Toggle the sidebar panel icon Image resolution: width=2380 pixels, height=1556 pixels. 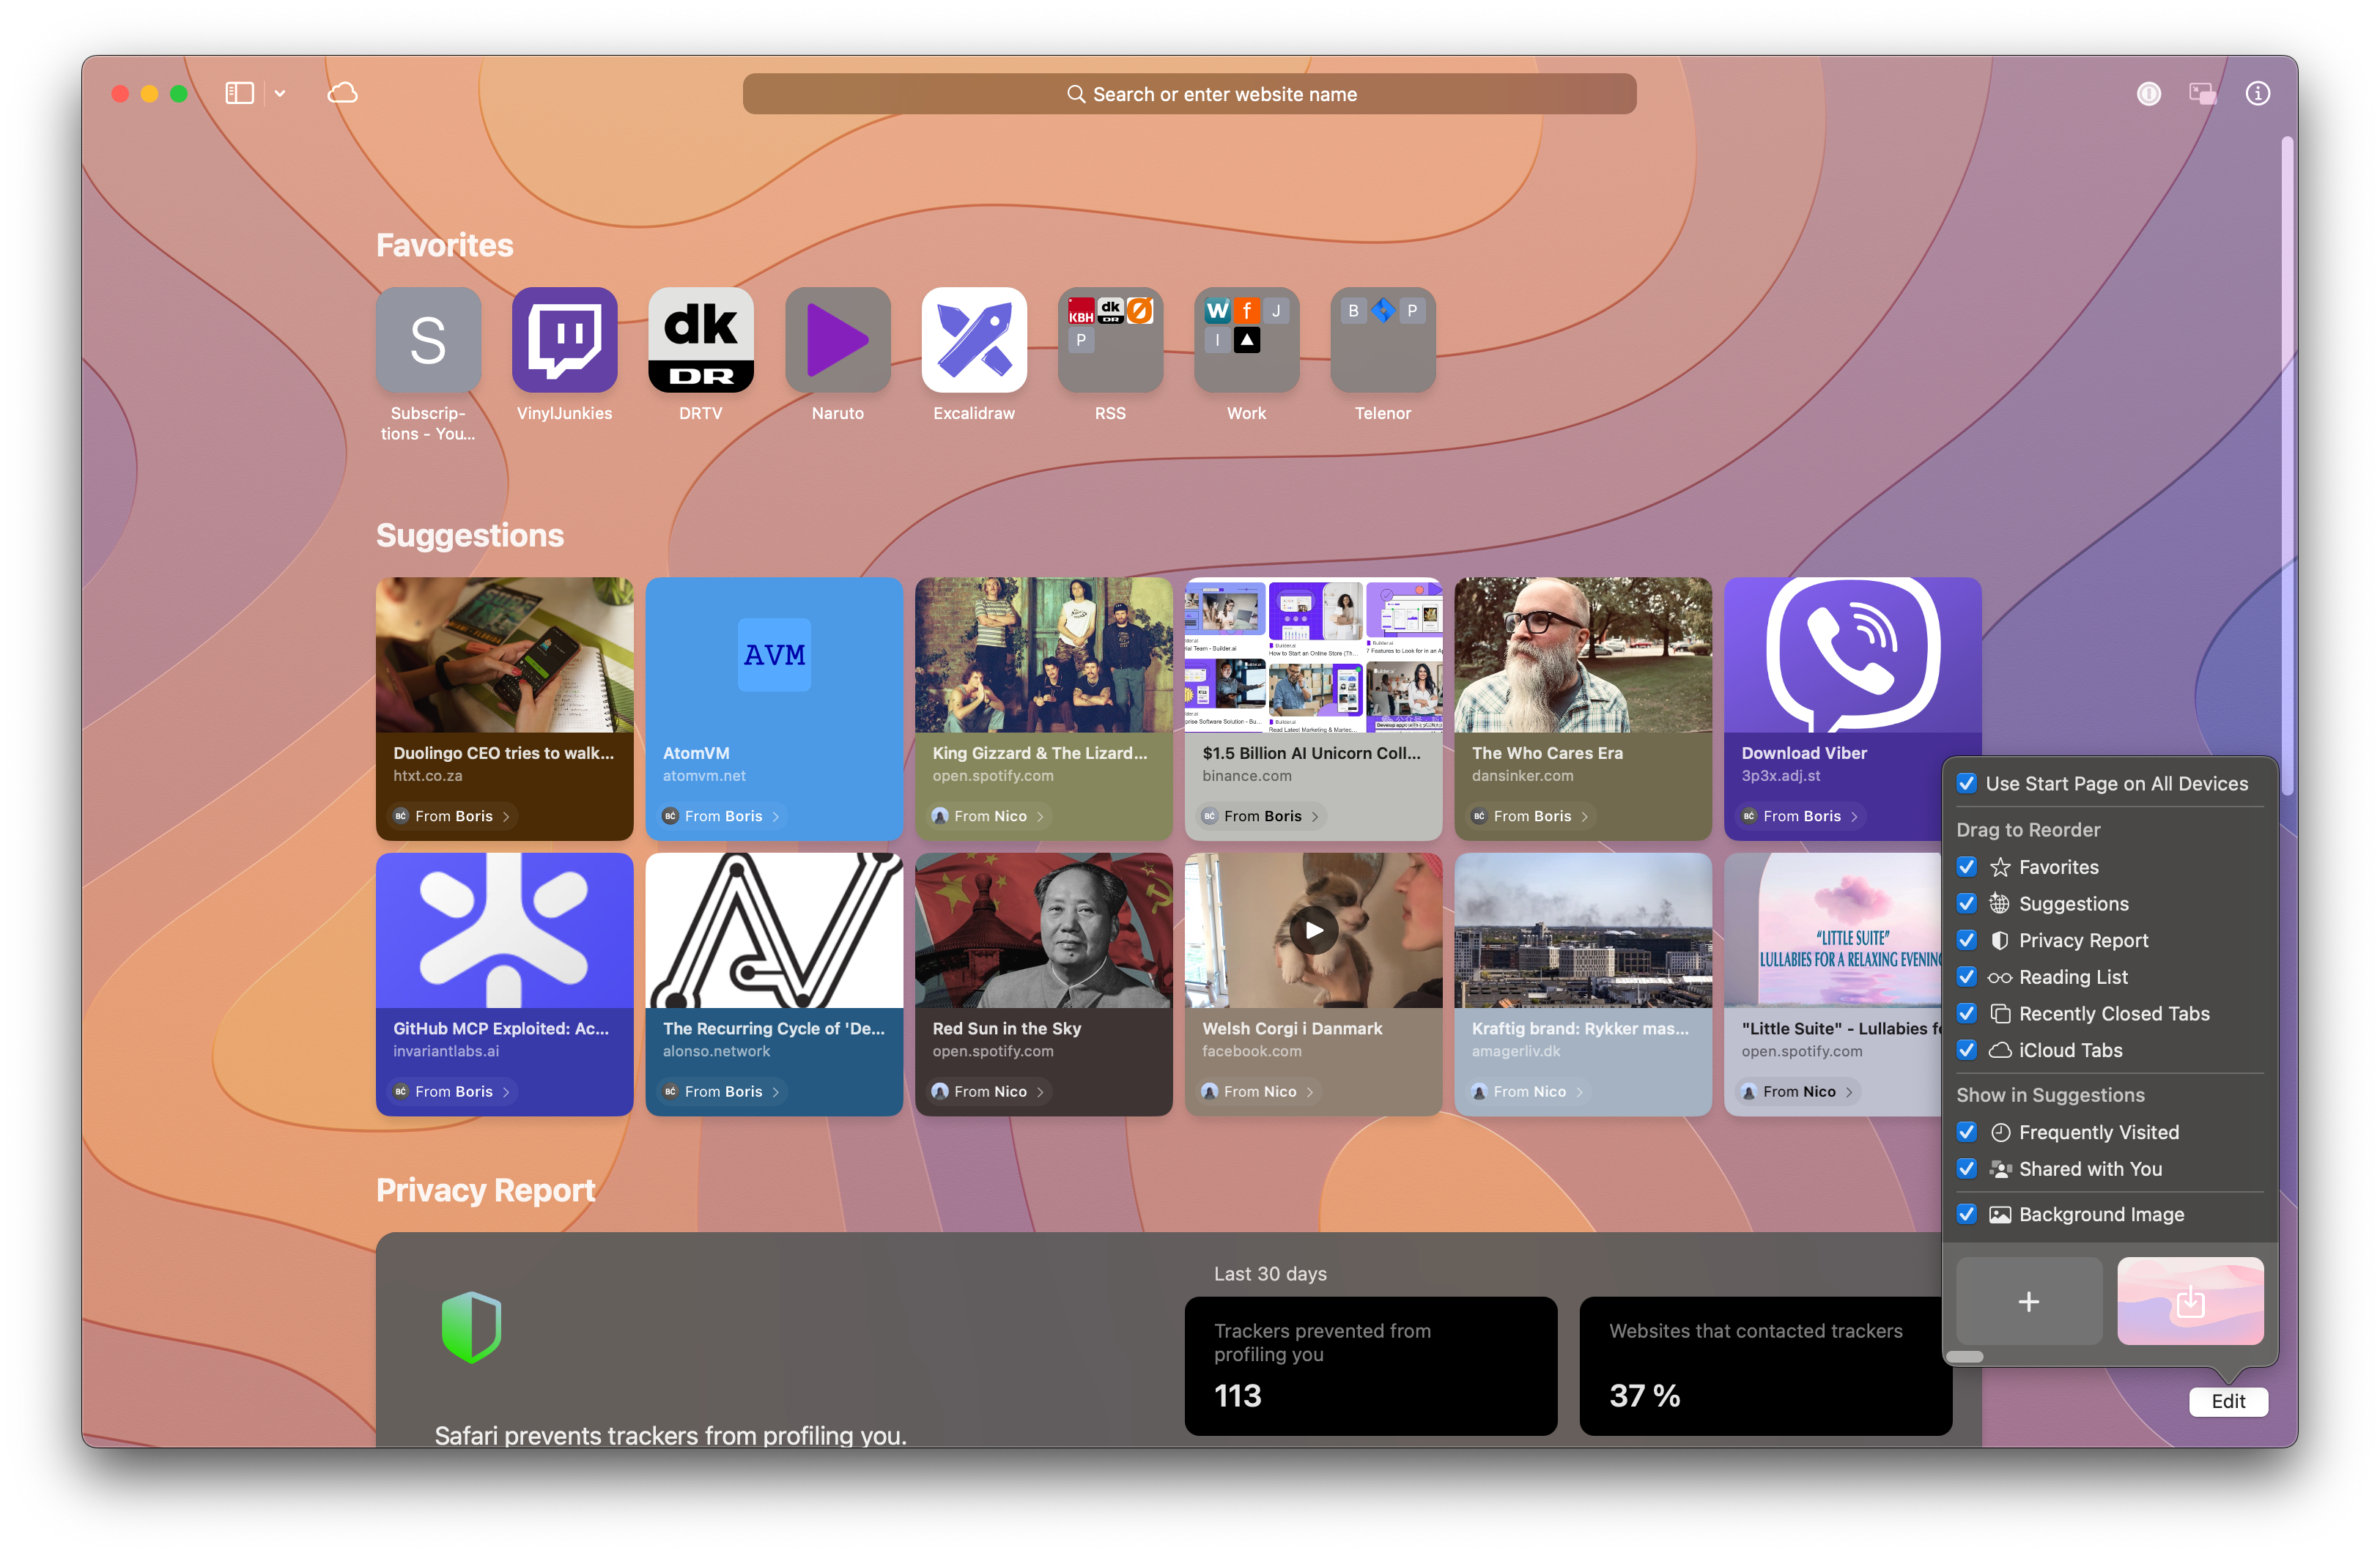click(x=239, y=93)
